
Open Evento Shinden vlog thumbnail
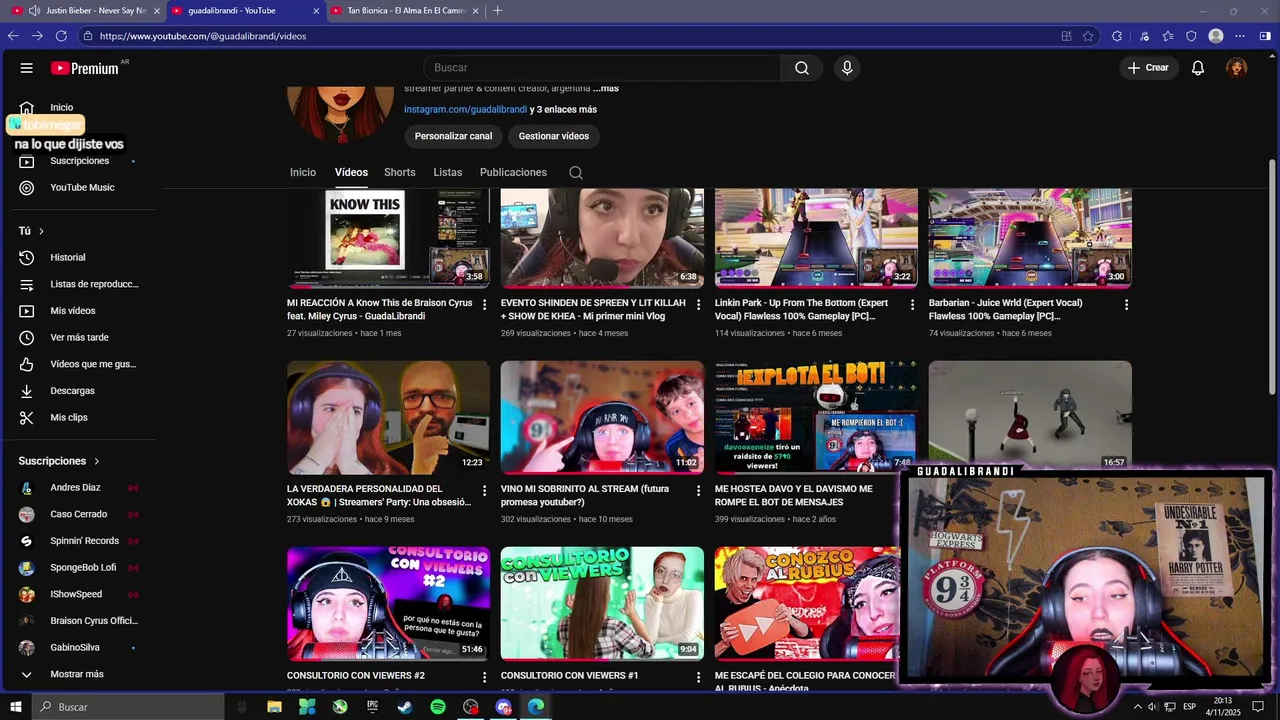pos(602,238)
